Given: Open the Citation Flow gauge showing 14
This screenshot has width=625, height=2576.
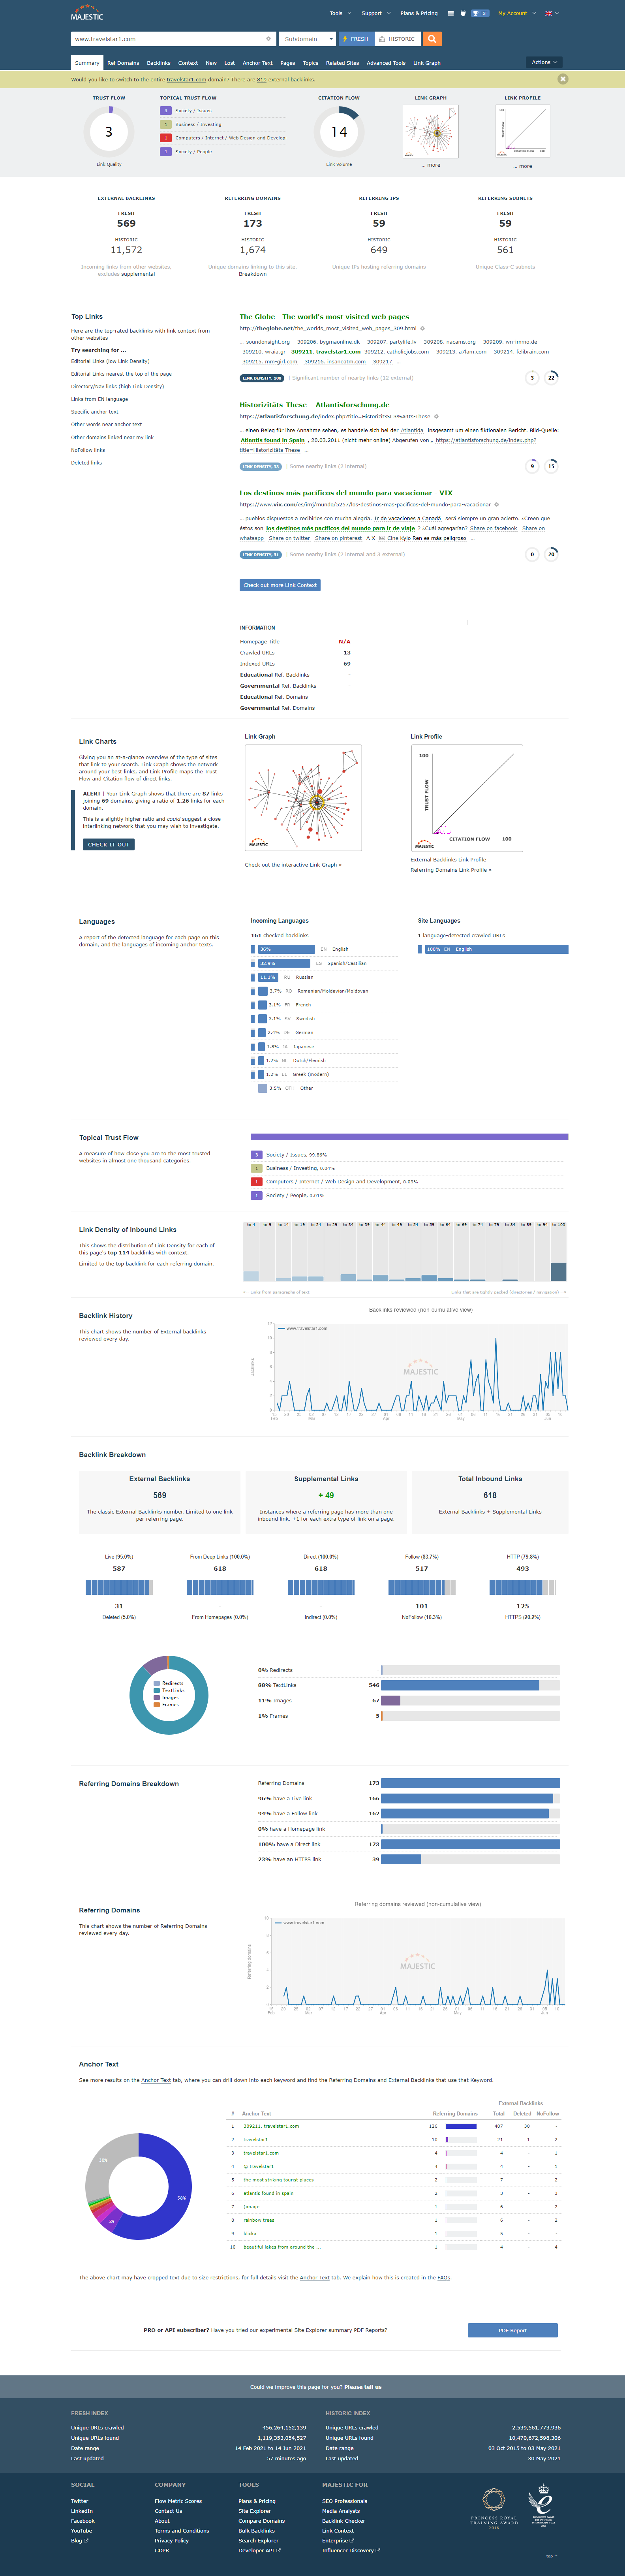Looking at the screenshot, I should 339,132.
